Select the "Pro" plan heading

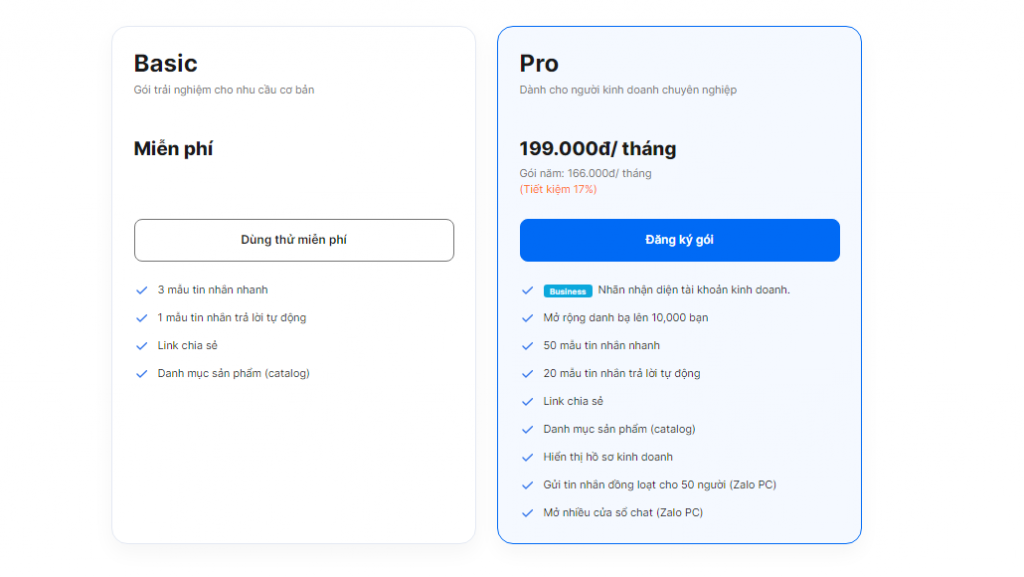[x=539, y=63]
